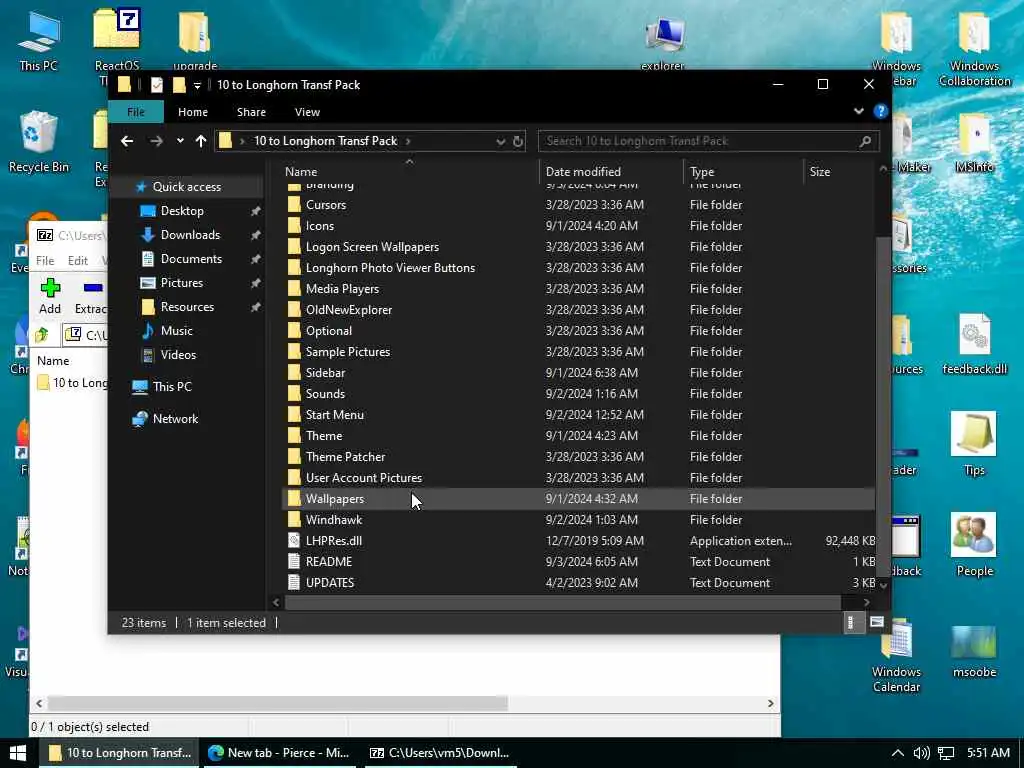
Task: Open the Share ribbon tab
Action: 251,112
